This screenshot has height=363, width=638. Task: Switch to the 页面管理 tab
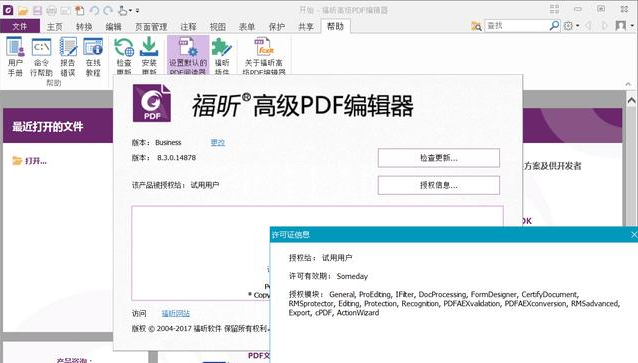pos(151,27)
